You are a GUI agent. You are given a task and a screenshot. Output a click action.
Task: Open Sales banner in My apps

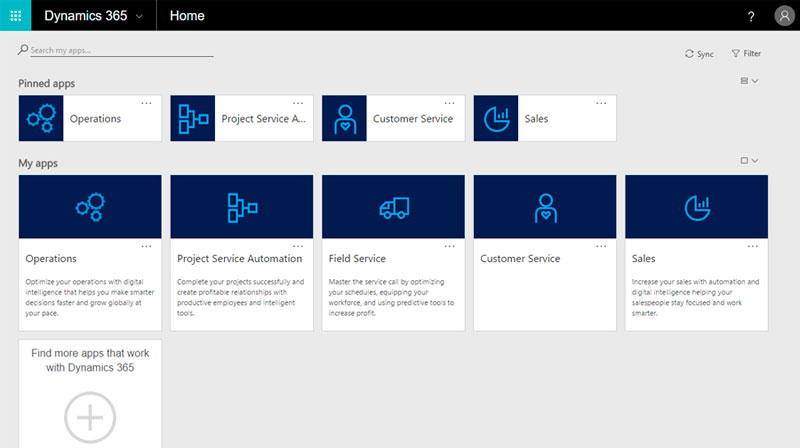point(696,207)
